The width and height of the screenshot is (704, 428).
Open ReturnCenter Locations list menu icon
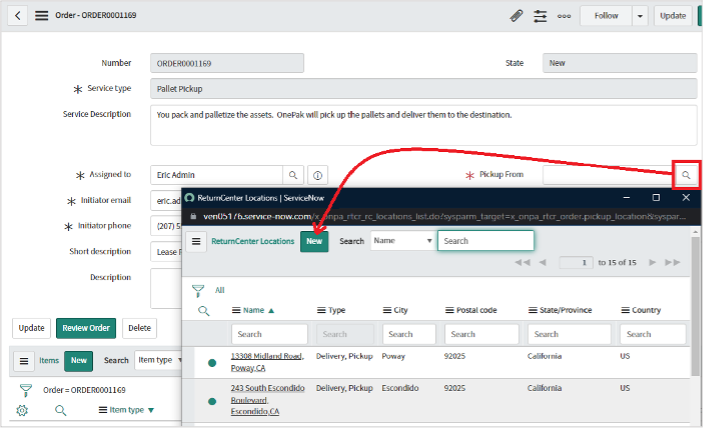[x=196, y=242]
